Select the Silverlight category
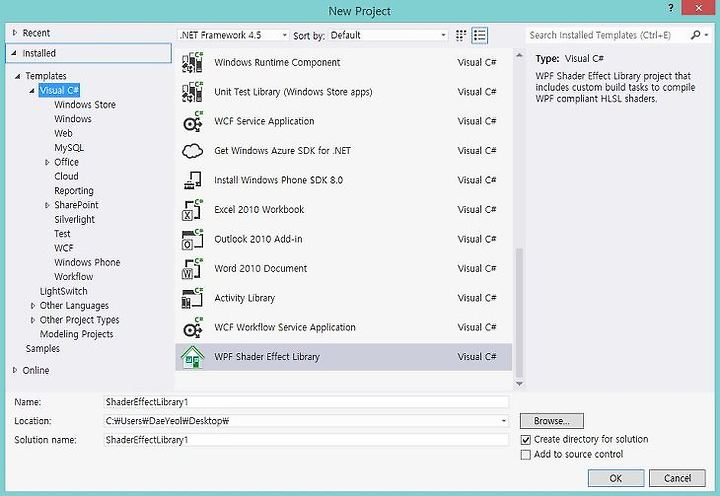This screenshot has width=720, height=496. click(x=74, y=220)
